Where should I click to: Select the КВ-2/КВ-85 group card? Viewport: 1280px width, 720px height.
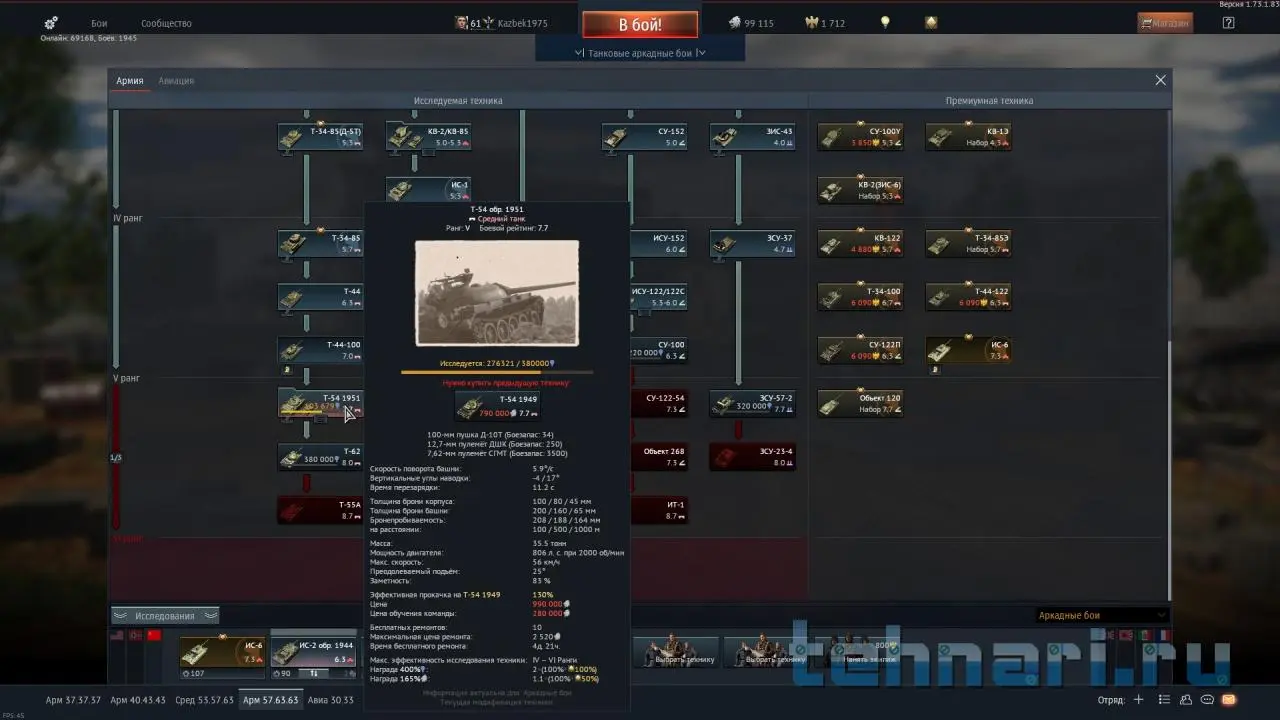point(429,137)
